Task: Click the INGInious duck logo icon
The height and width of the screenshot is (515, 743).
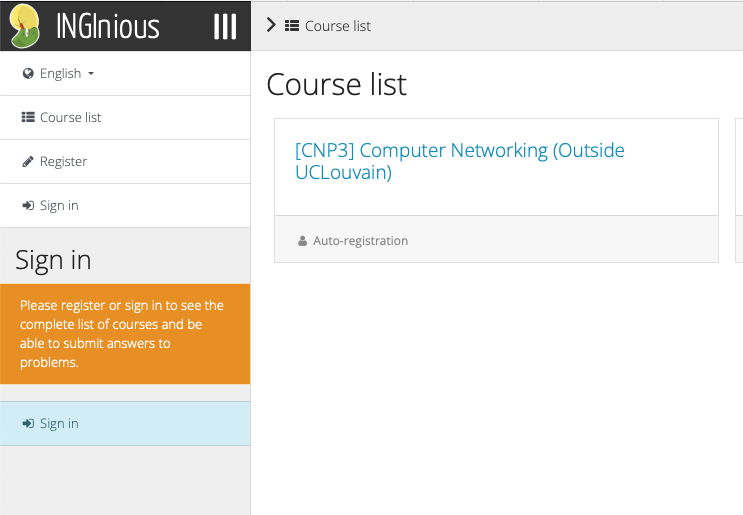Action: pos(25,26)
